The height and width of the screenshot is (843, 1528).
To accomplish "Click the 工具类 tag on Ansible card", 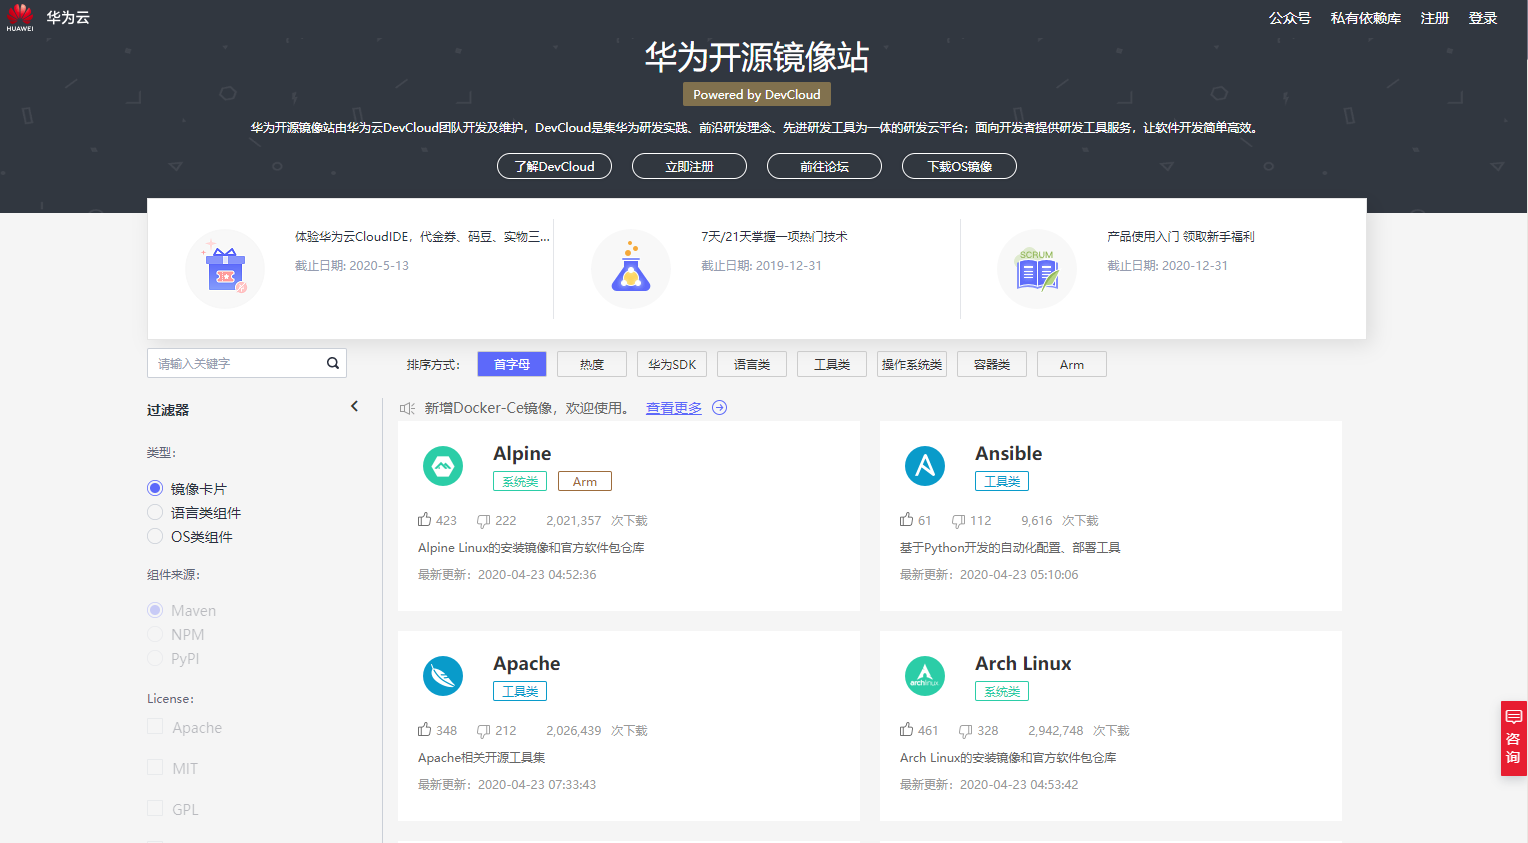I will [1002, 481].
